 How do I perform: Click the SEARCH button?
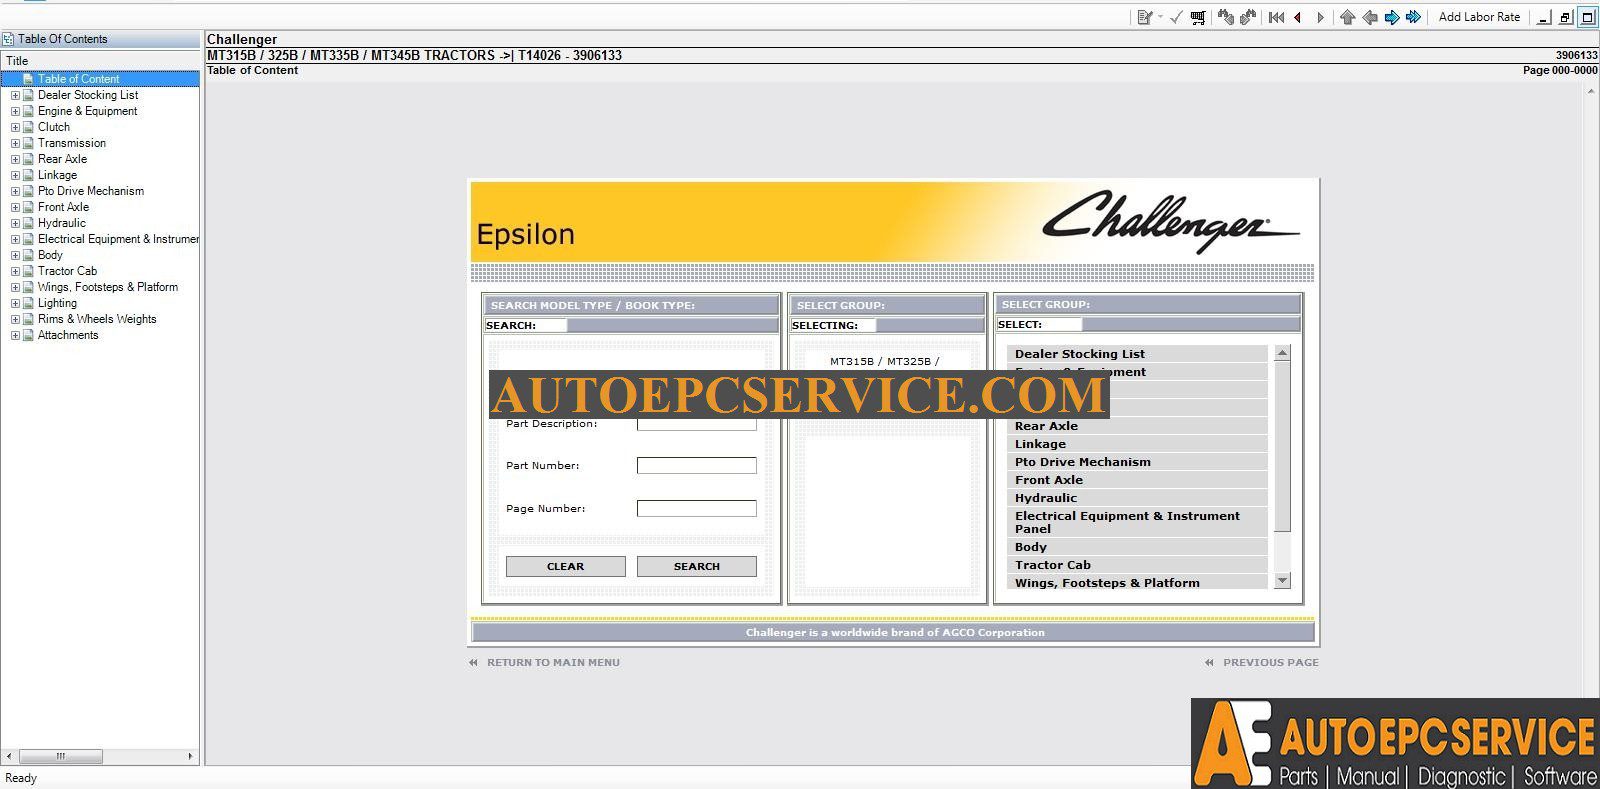point(696,566)
